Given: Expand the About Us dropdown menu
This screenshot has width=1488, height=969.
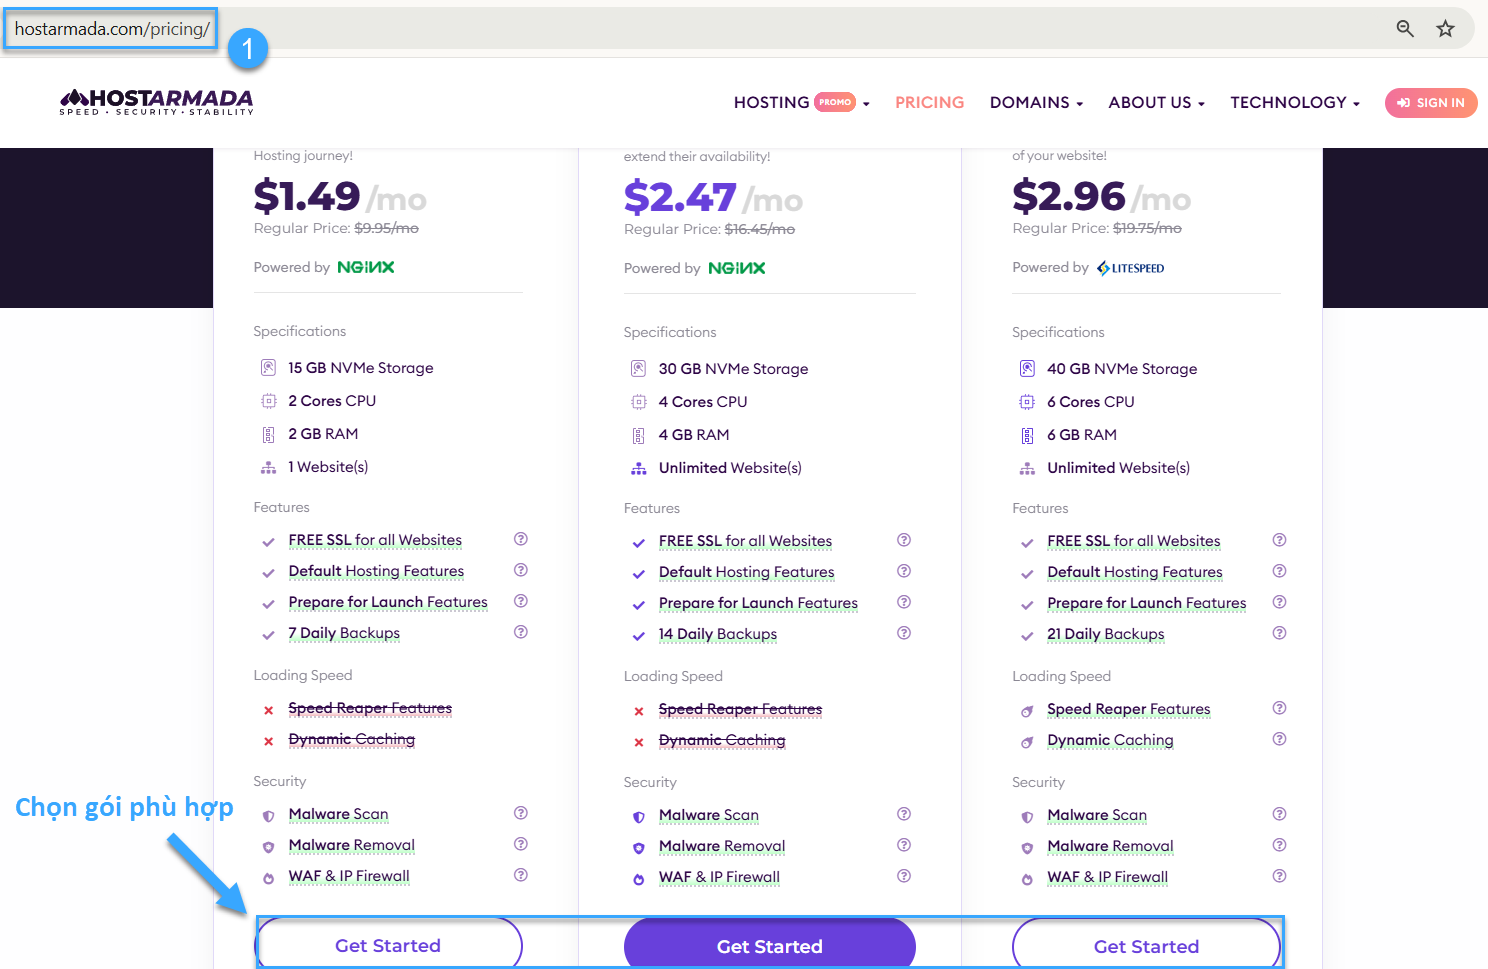Looking at the screenshot, I should click(x=1156, y=102).
